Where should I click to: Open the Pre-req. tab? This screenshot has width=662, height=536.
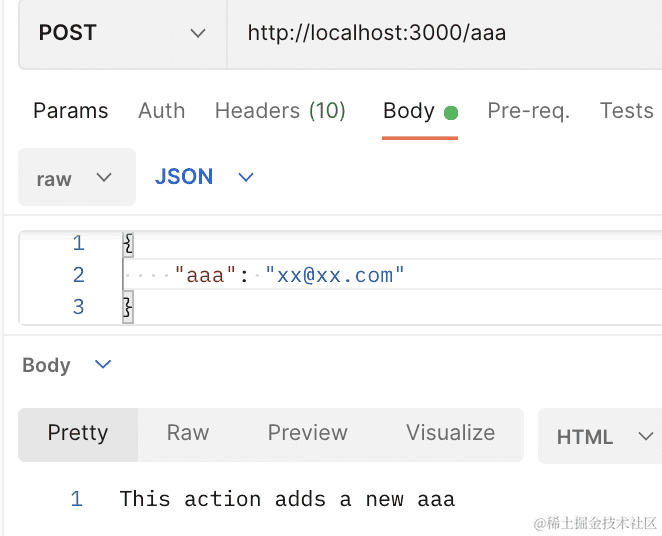528,111
